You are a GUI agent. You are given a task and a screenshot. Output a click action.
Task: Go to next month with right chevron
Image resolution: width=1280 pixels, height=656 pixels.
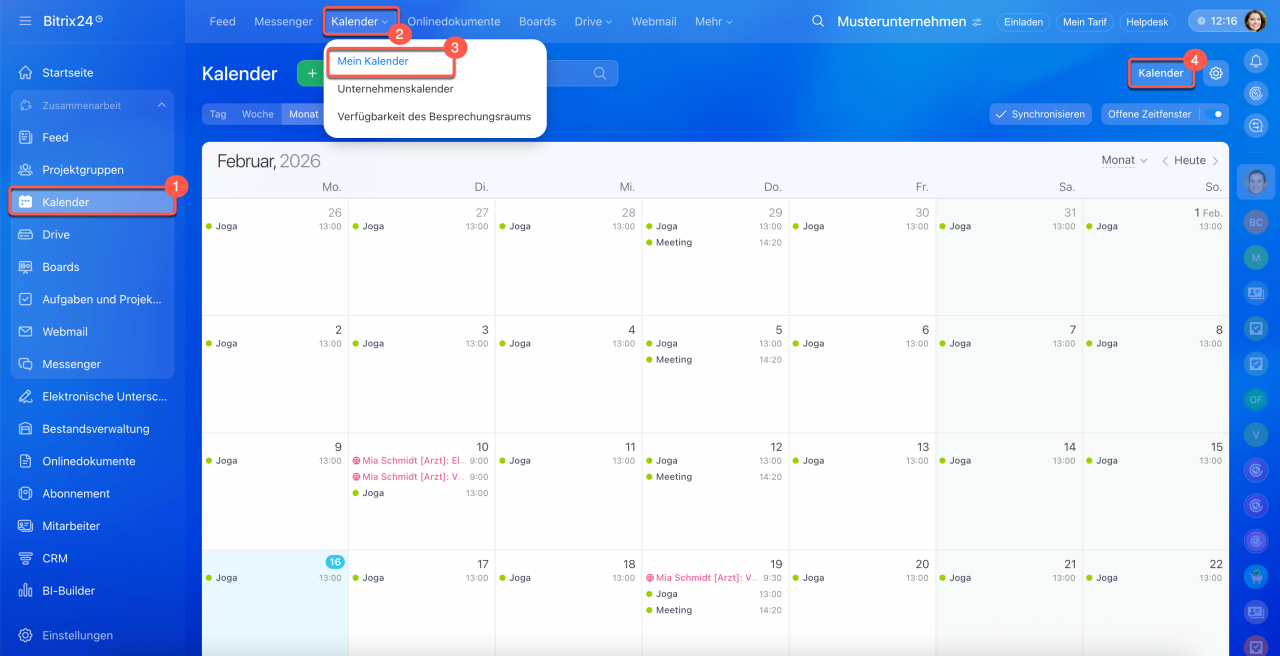coord(1215,160)
